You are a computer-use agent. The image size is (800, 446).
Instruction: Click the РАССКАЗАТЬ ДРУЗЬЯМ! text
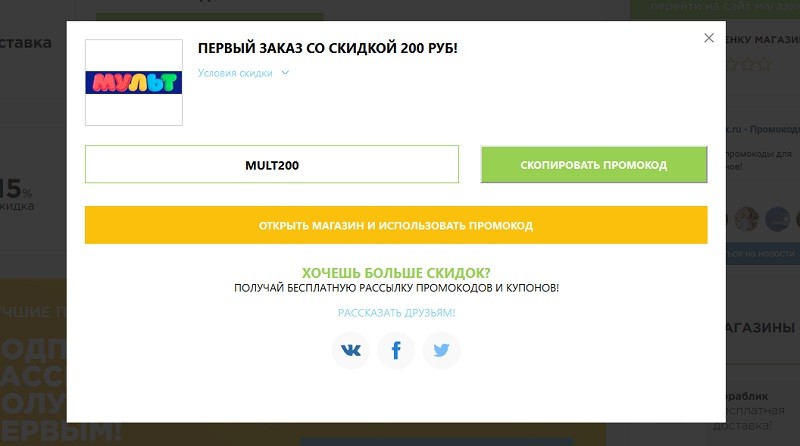[396, 313]
